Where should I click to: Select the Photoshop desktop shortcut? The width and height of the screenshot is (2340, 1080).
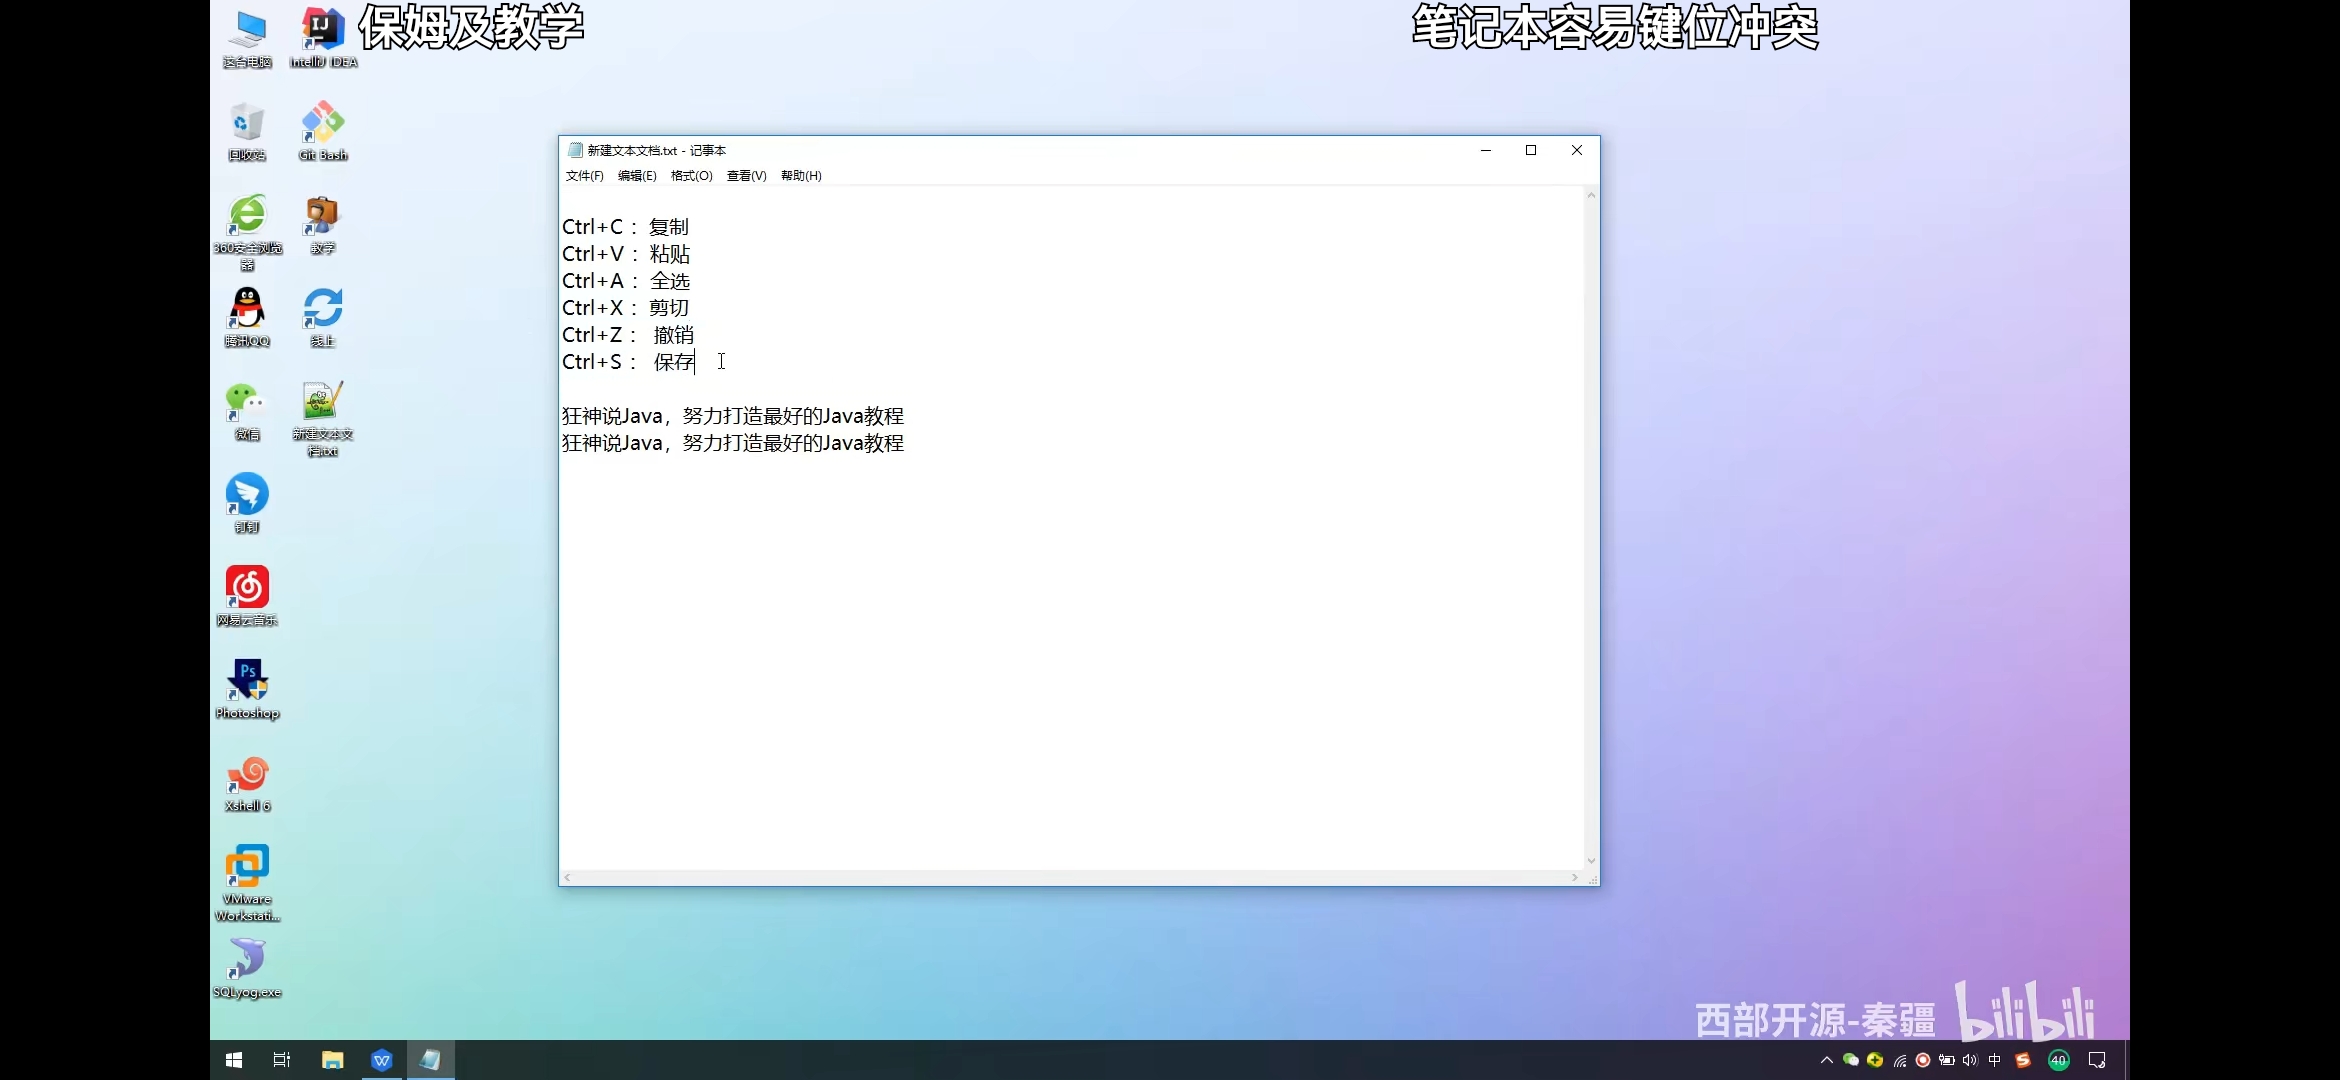pos(247,682)
